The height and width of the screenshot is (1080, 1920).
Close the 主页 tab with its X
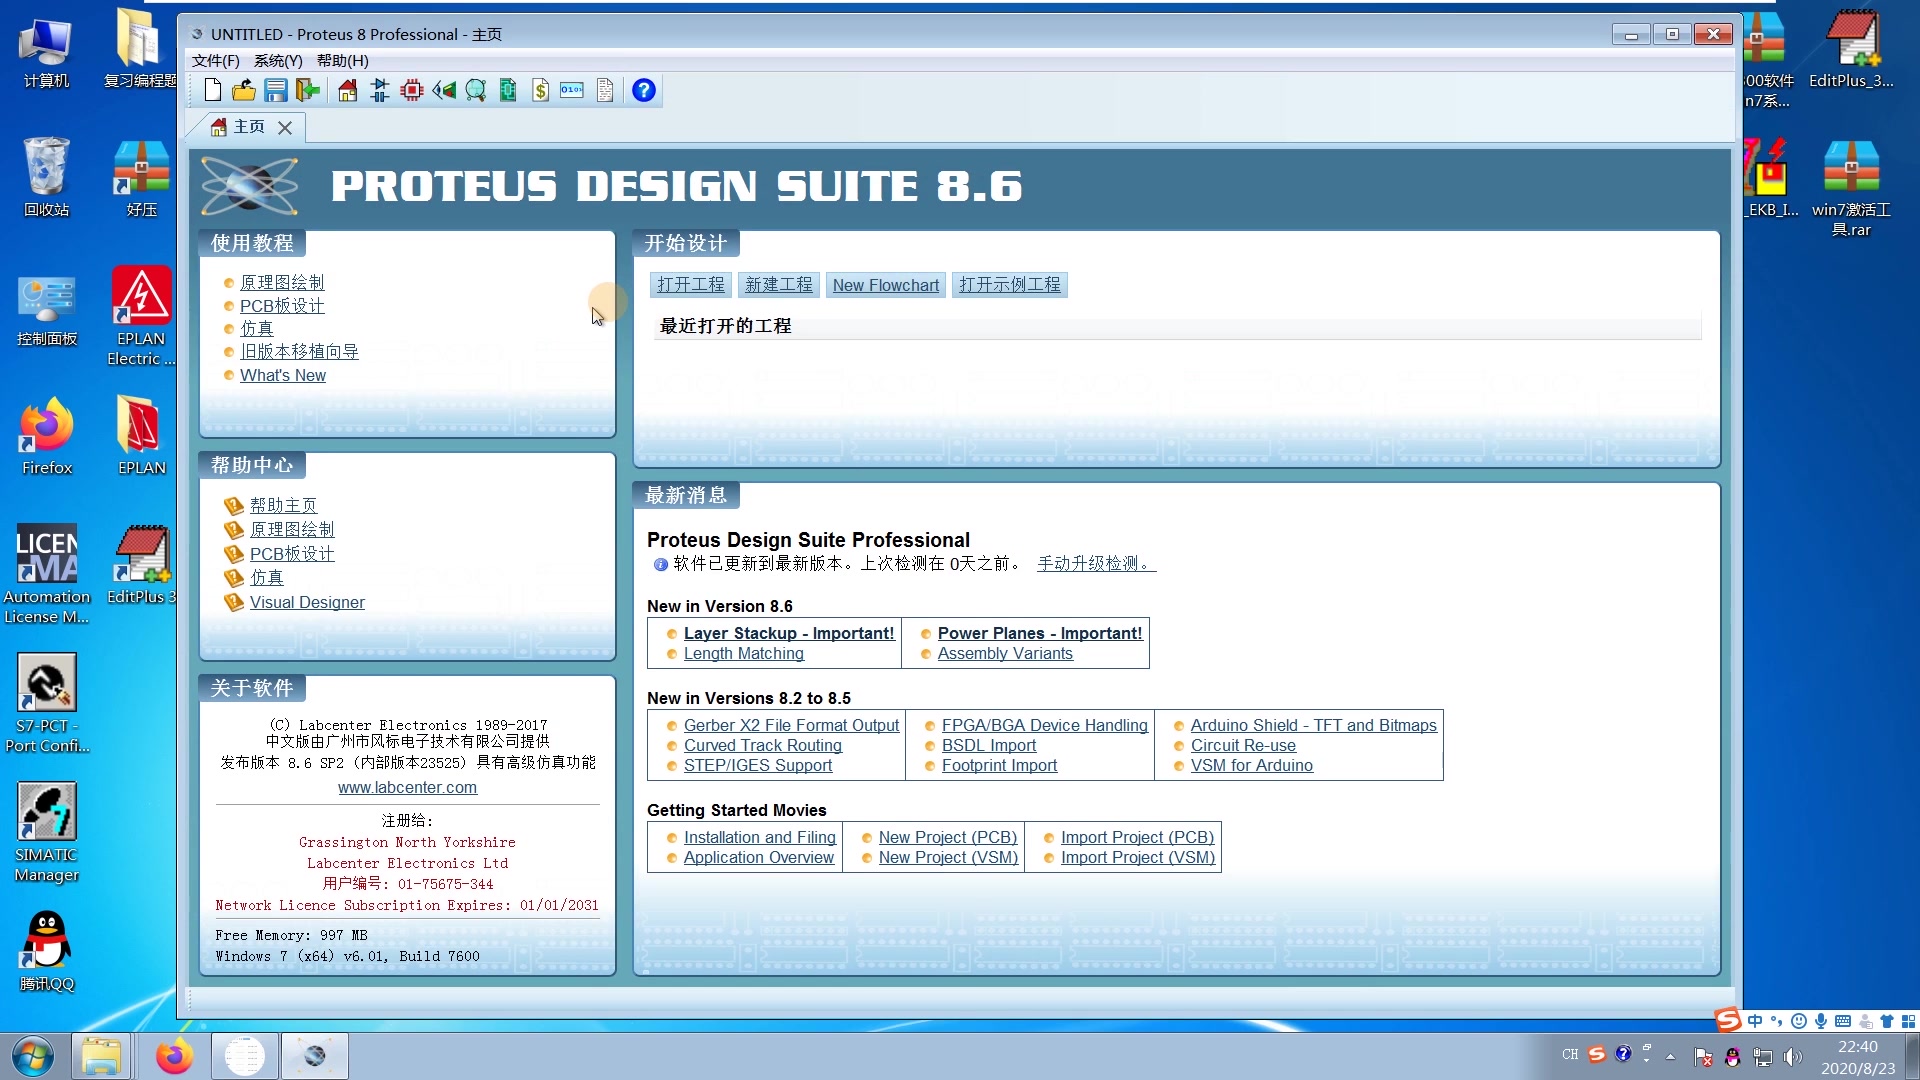tap(285, 128)
